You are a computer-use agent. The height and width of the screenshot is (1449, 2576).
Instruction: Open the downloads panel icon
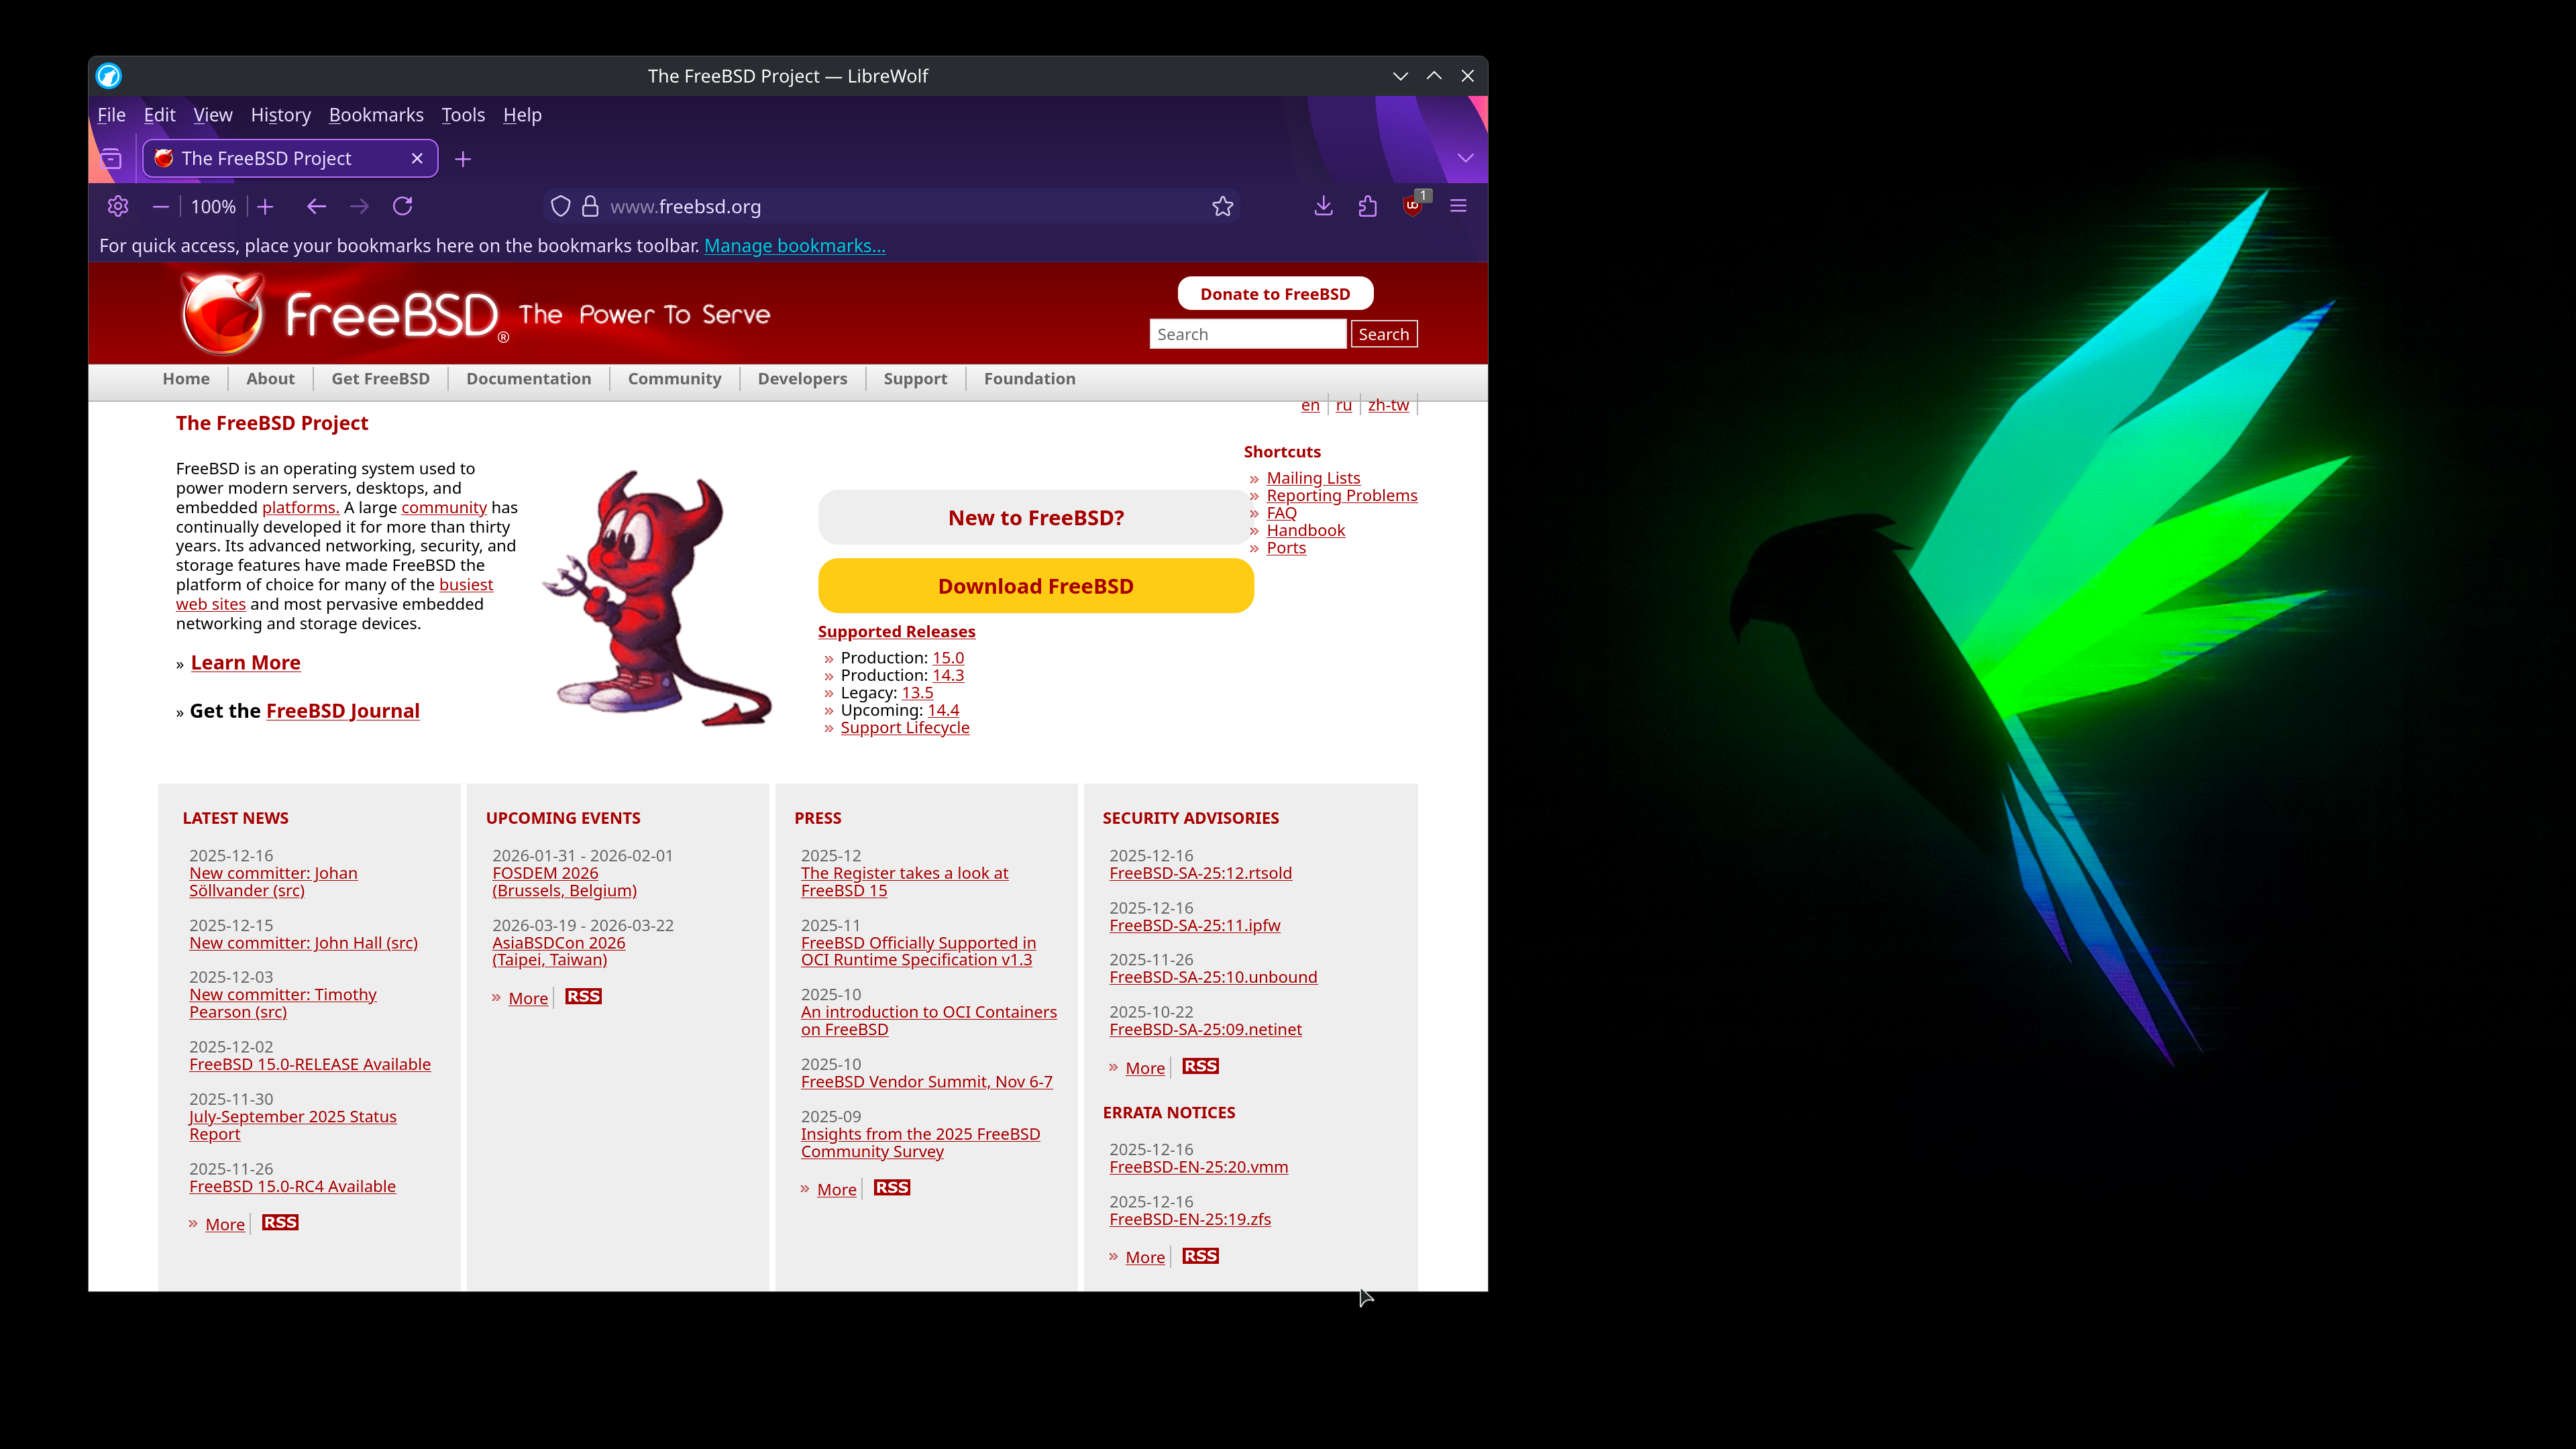point(1323,206)
